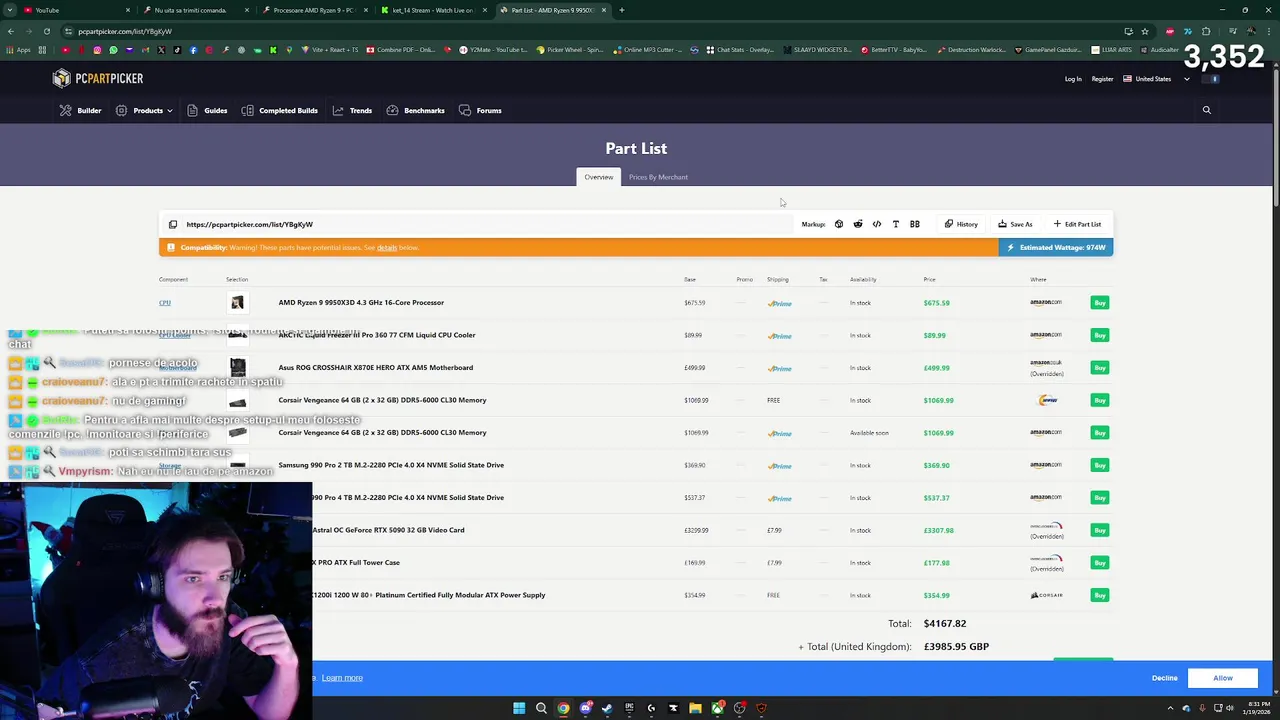Switch to the Procesoare AMD Ryzen 9 tab
The width and height of the screenshot is (1280, 720).
tap(315, 10)
